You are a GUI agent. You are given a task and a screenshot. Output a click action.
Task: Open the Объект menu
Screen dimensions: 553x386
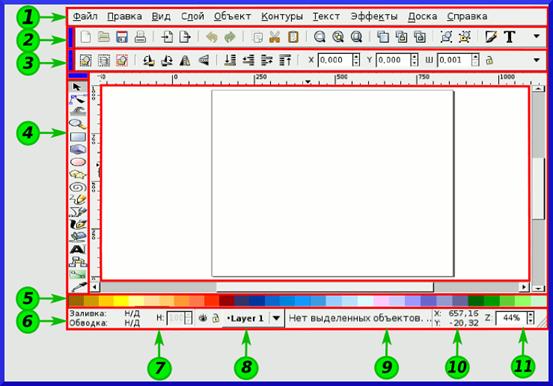click(x=232, y=16)
